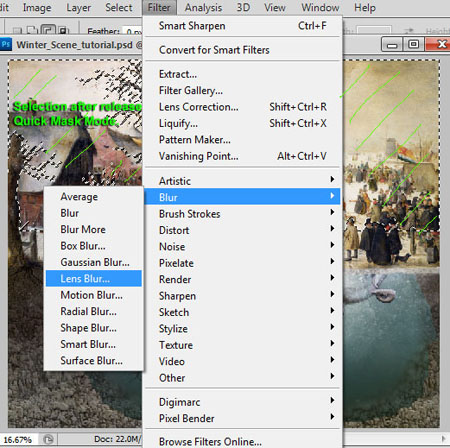Screen dimensions: 450x448
Task: Expand the Distort submenu
Action: coord(242,230)
